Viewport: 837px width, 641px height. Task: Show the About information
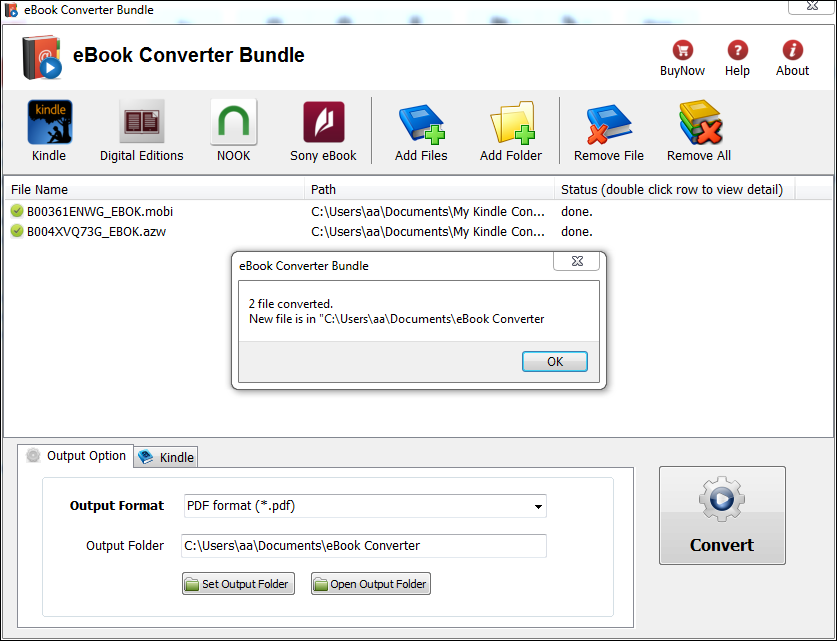[x=792, y=58]
